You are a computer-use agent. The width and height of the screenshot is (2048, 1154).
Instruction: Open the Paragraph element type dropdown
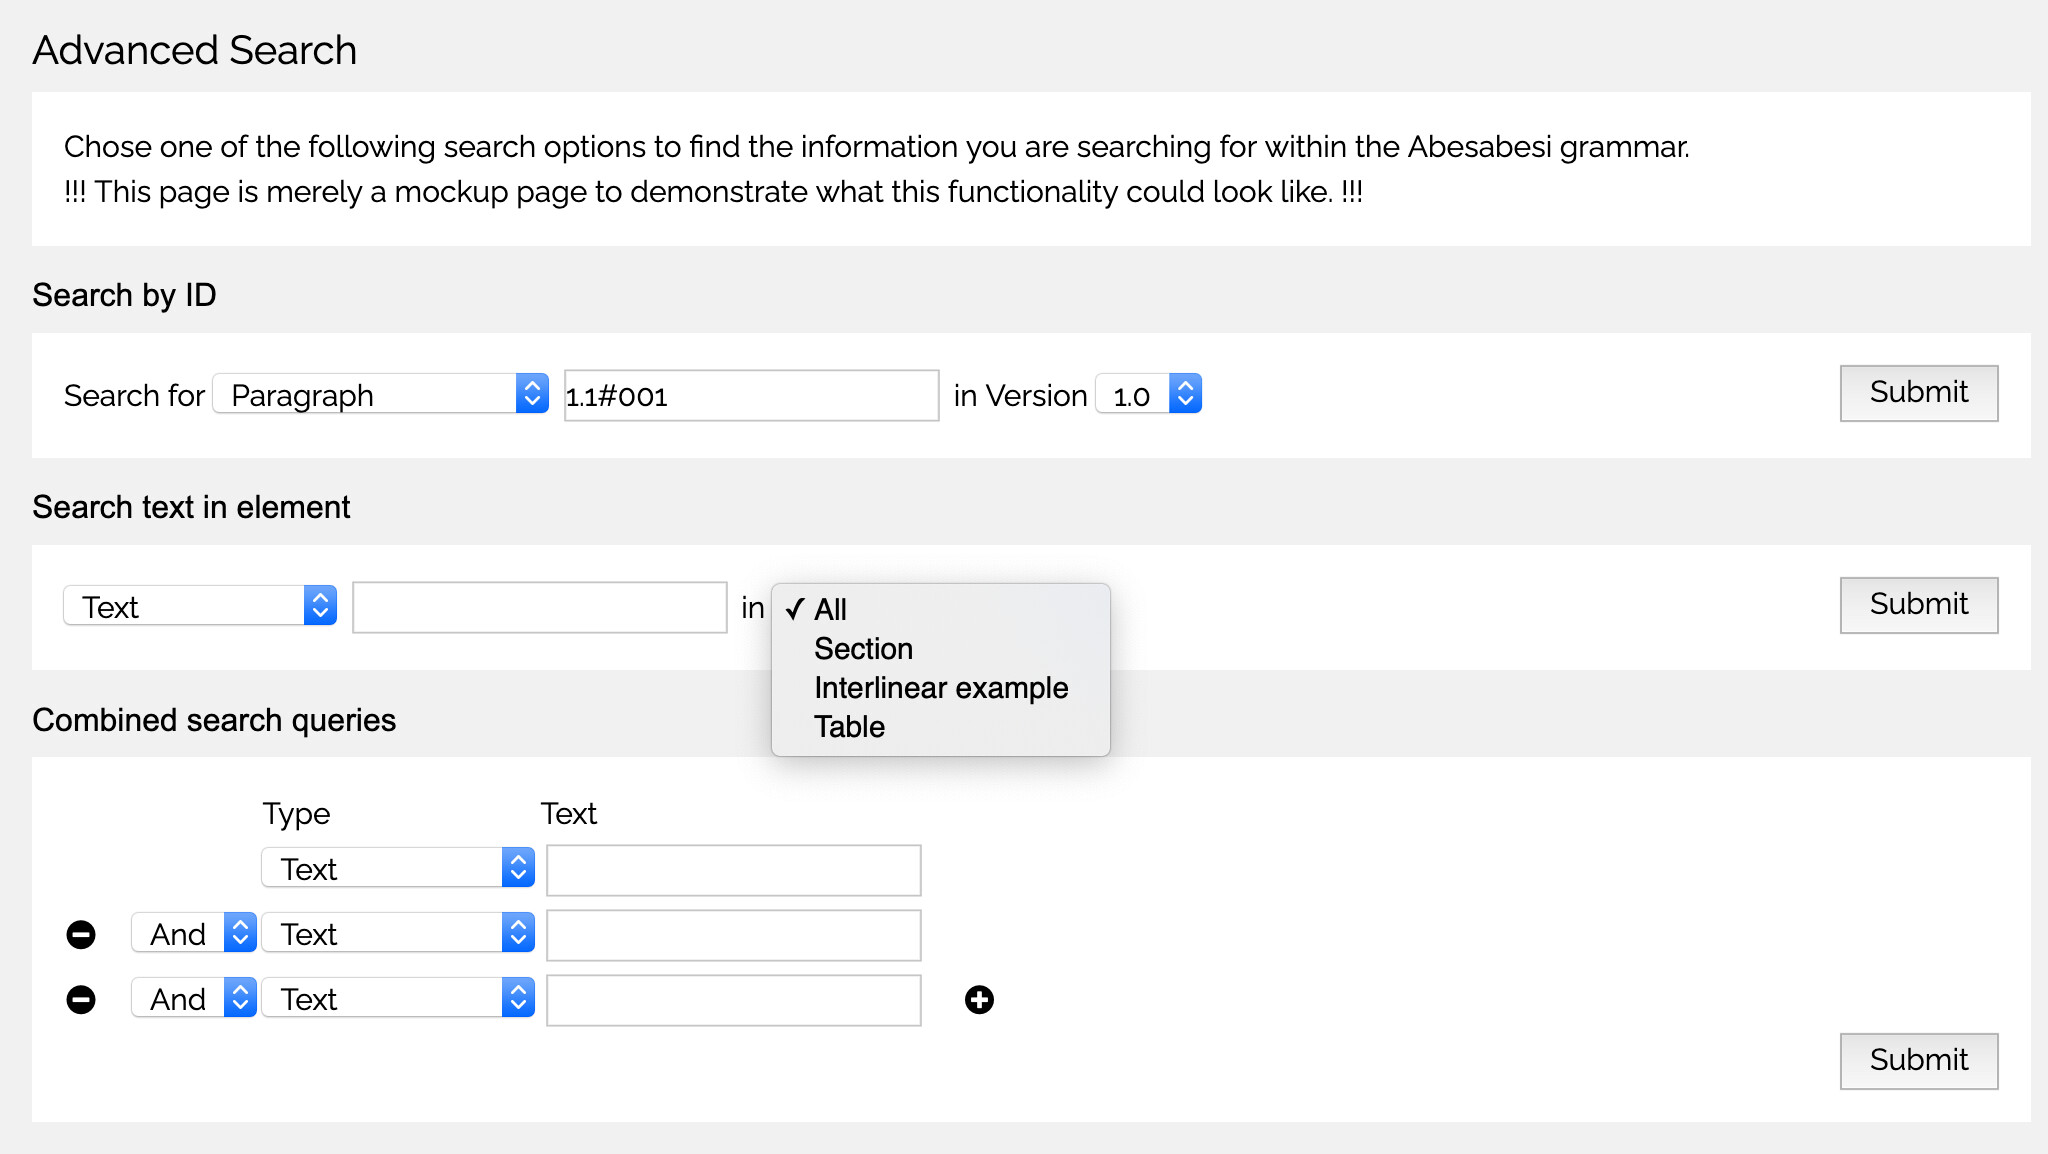[381, 394]
